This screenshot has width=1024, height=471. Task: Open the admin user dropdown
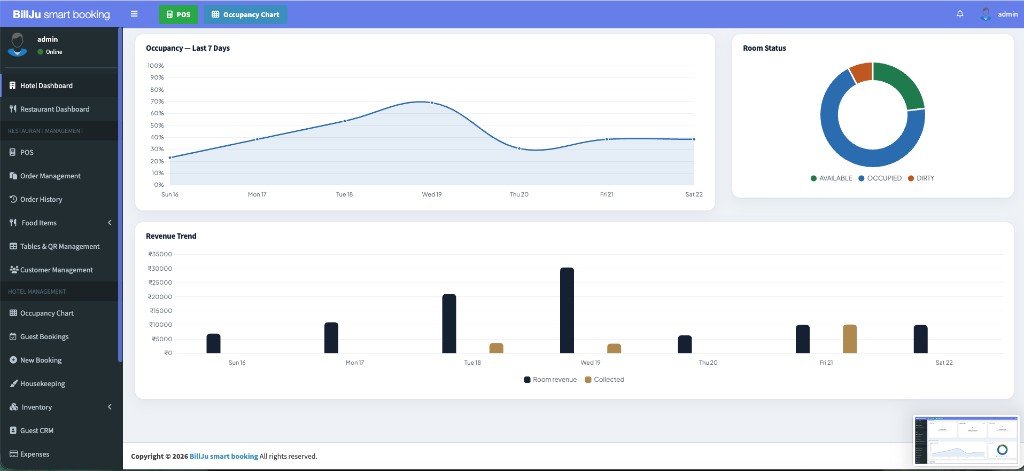999,14
